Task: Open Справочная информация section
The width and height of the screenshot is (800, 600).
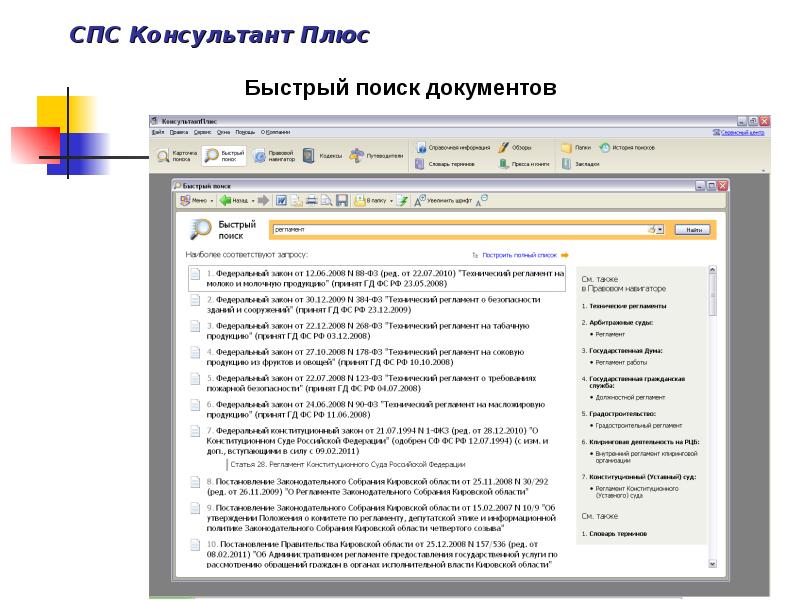Action: pyautogui.click(x=449, y=147)
